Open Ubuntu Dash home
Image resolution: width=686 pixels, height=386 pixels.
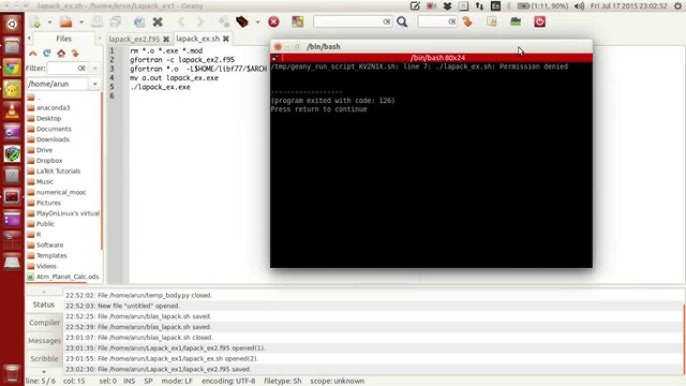(x=12, y=24)
